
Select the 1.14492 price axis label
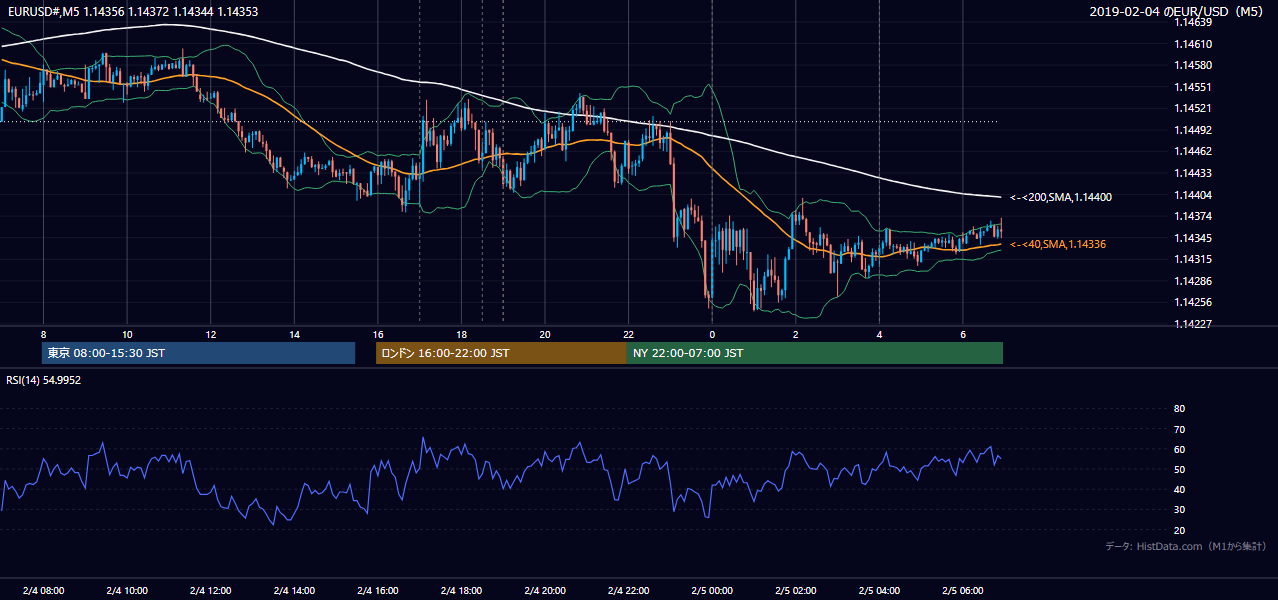(x=1194, y=130)
